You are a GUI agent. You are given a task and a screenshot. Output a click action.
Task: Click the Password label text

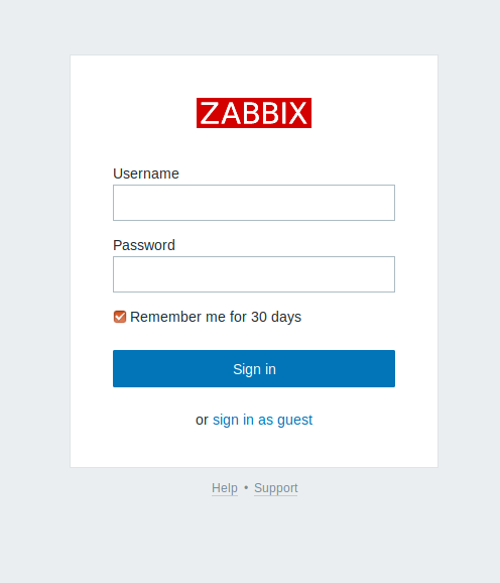144,245
